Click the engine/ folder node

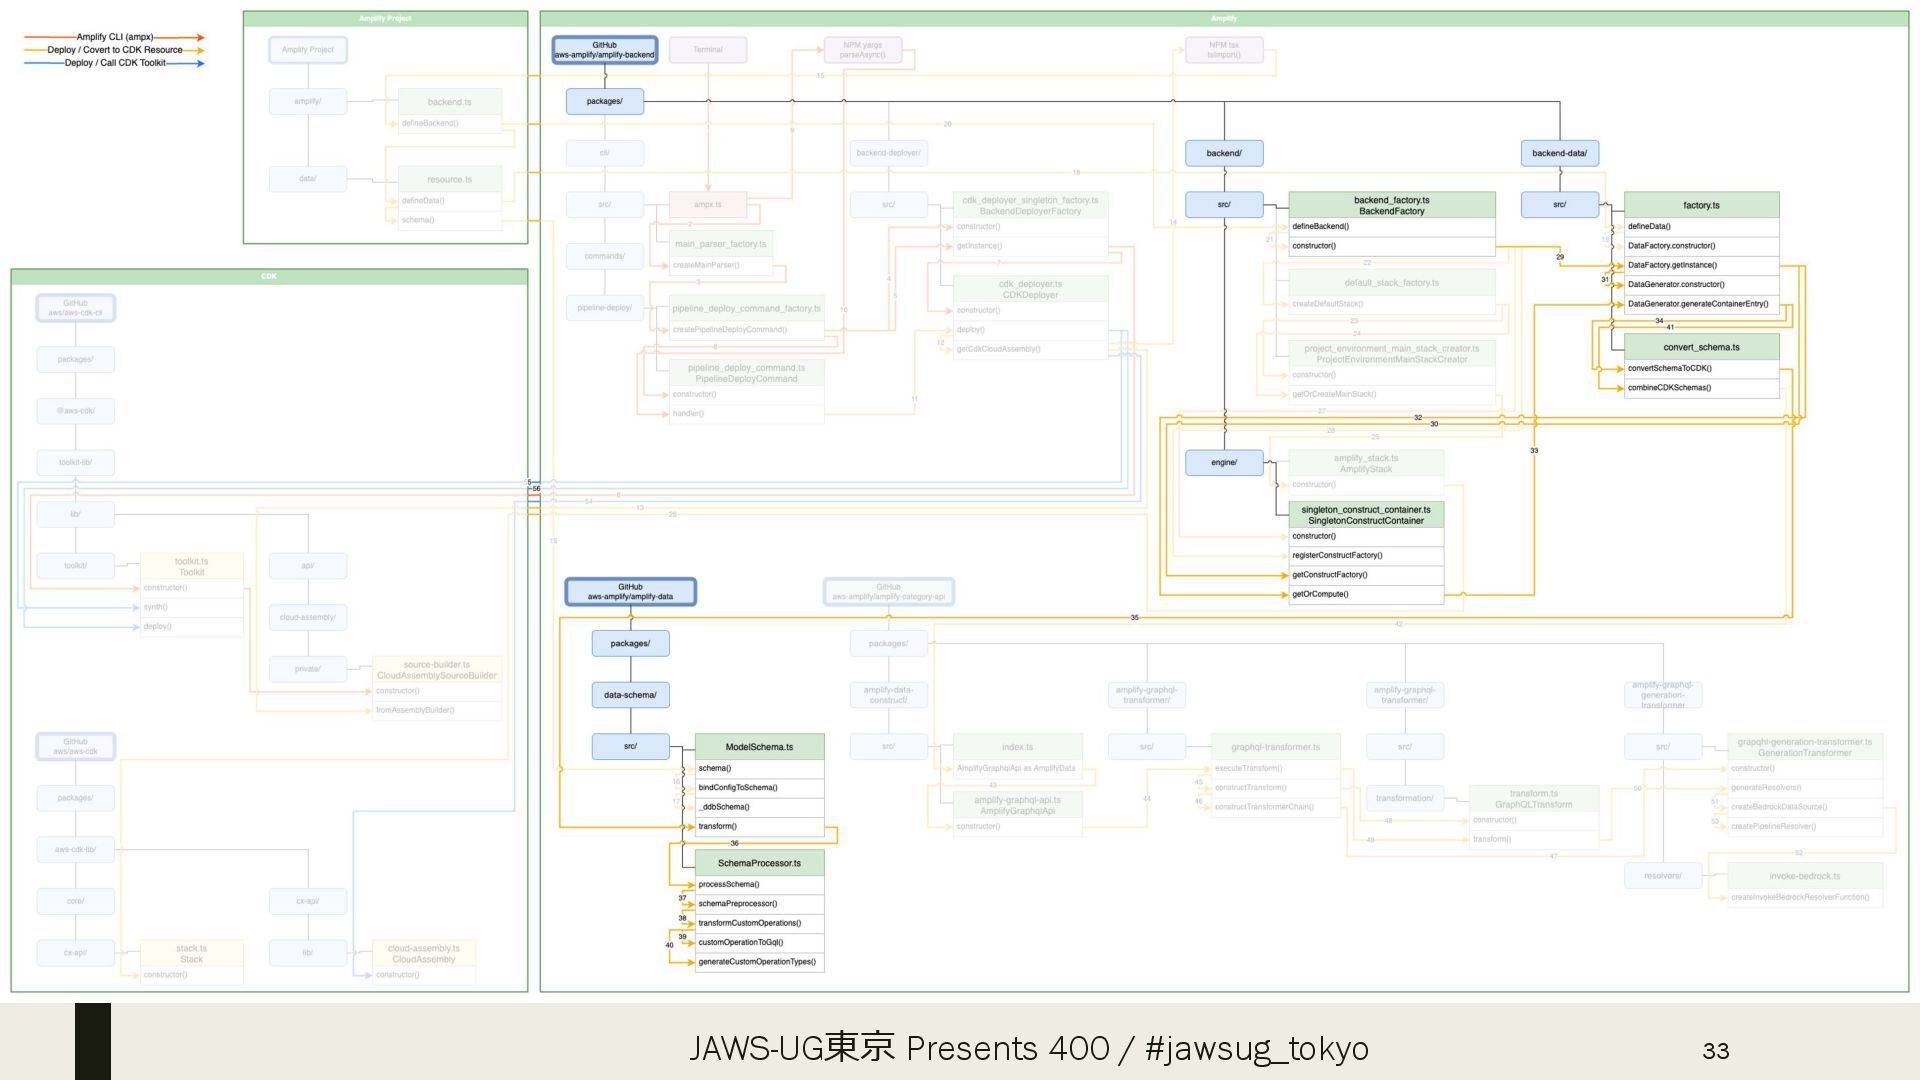[1223, 462]
